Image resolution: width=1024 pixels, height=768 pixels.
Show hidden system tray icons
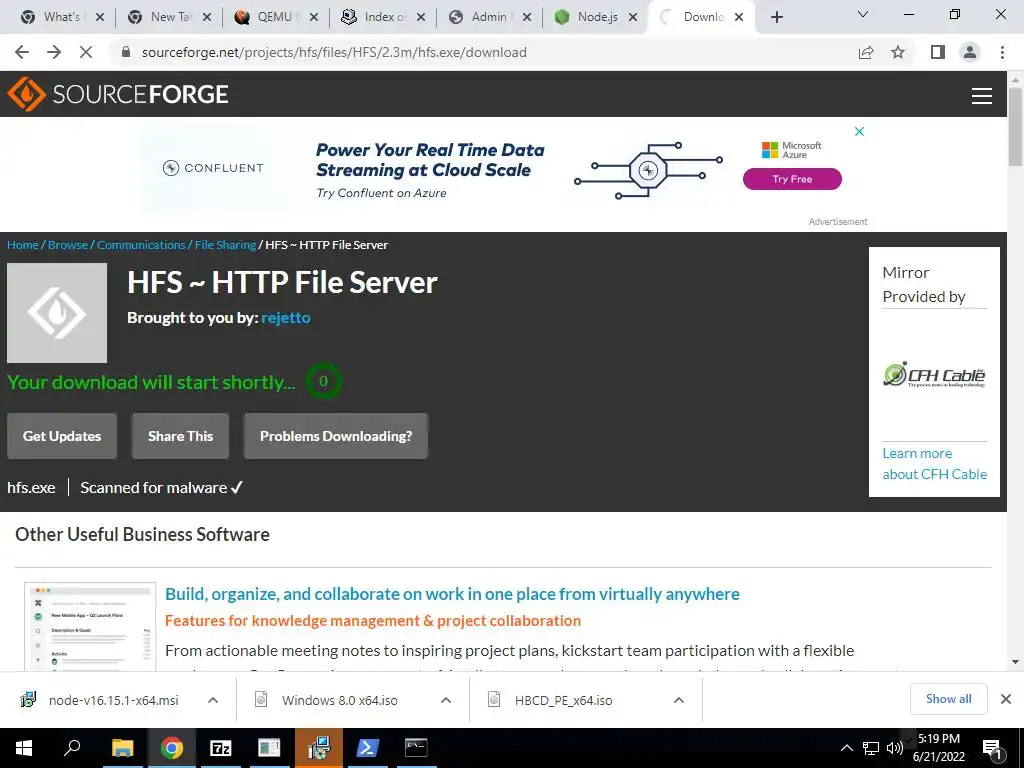(x=846, y=748)
